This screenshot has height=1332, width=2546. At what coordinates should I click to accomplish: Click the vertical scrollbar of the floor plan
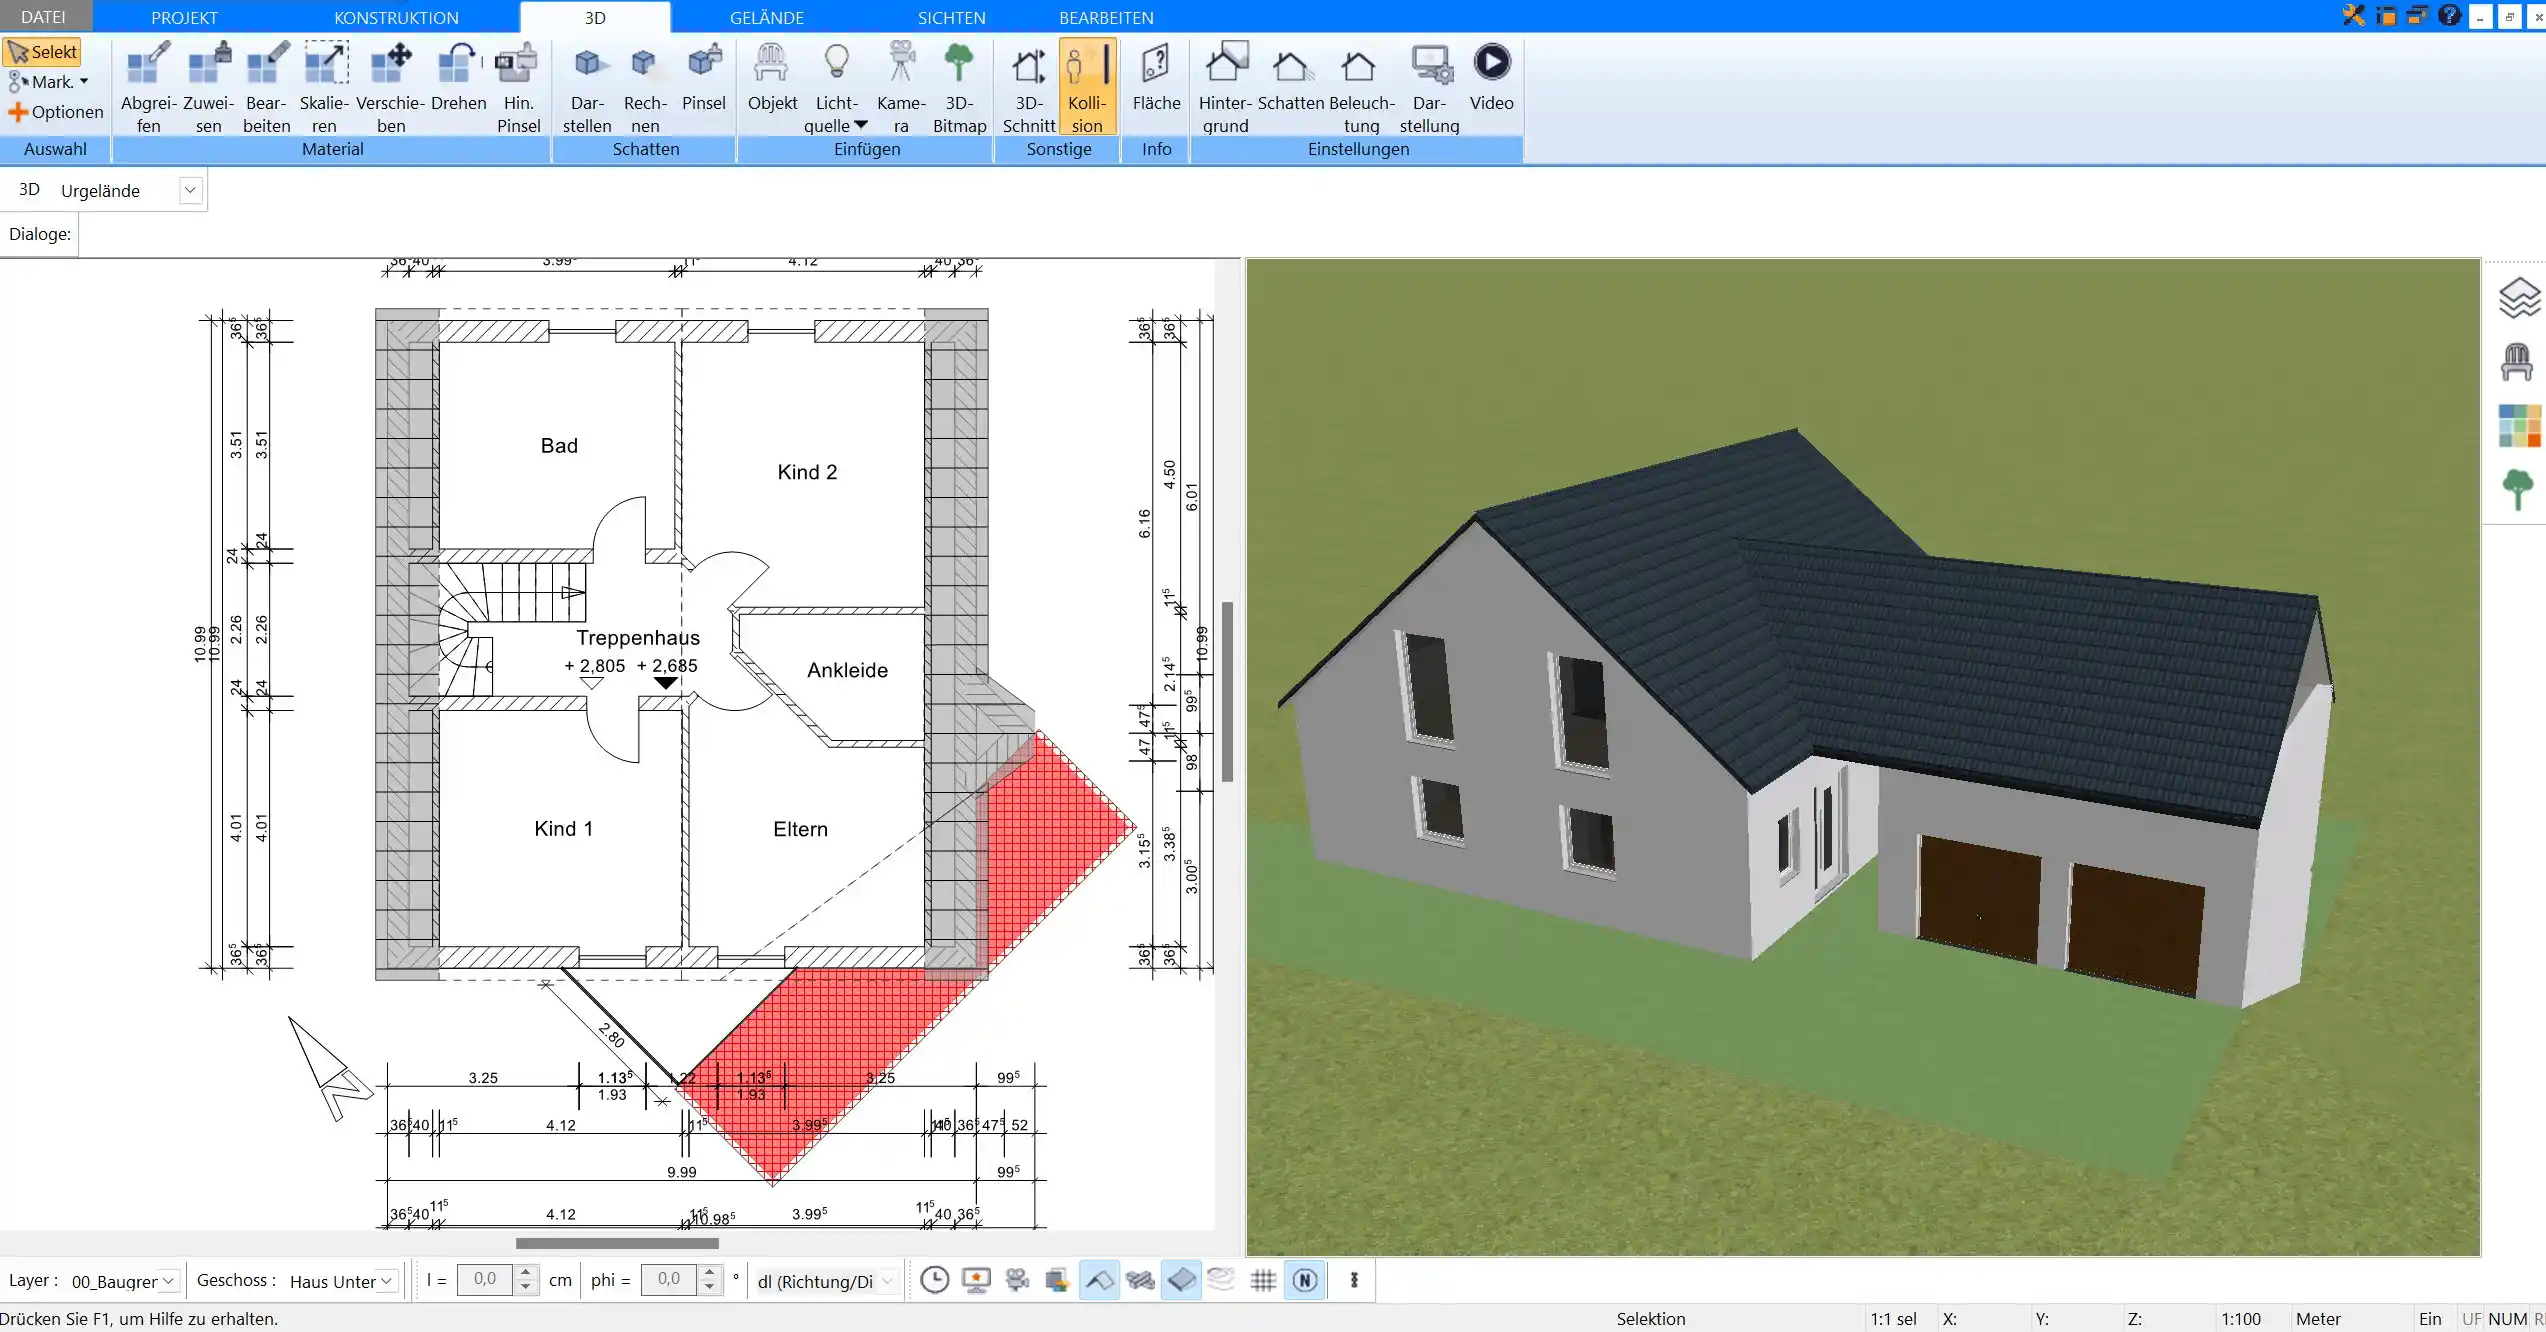pyautogui.click(x=1227, y=691)
